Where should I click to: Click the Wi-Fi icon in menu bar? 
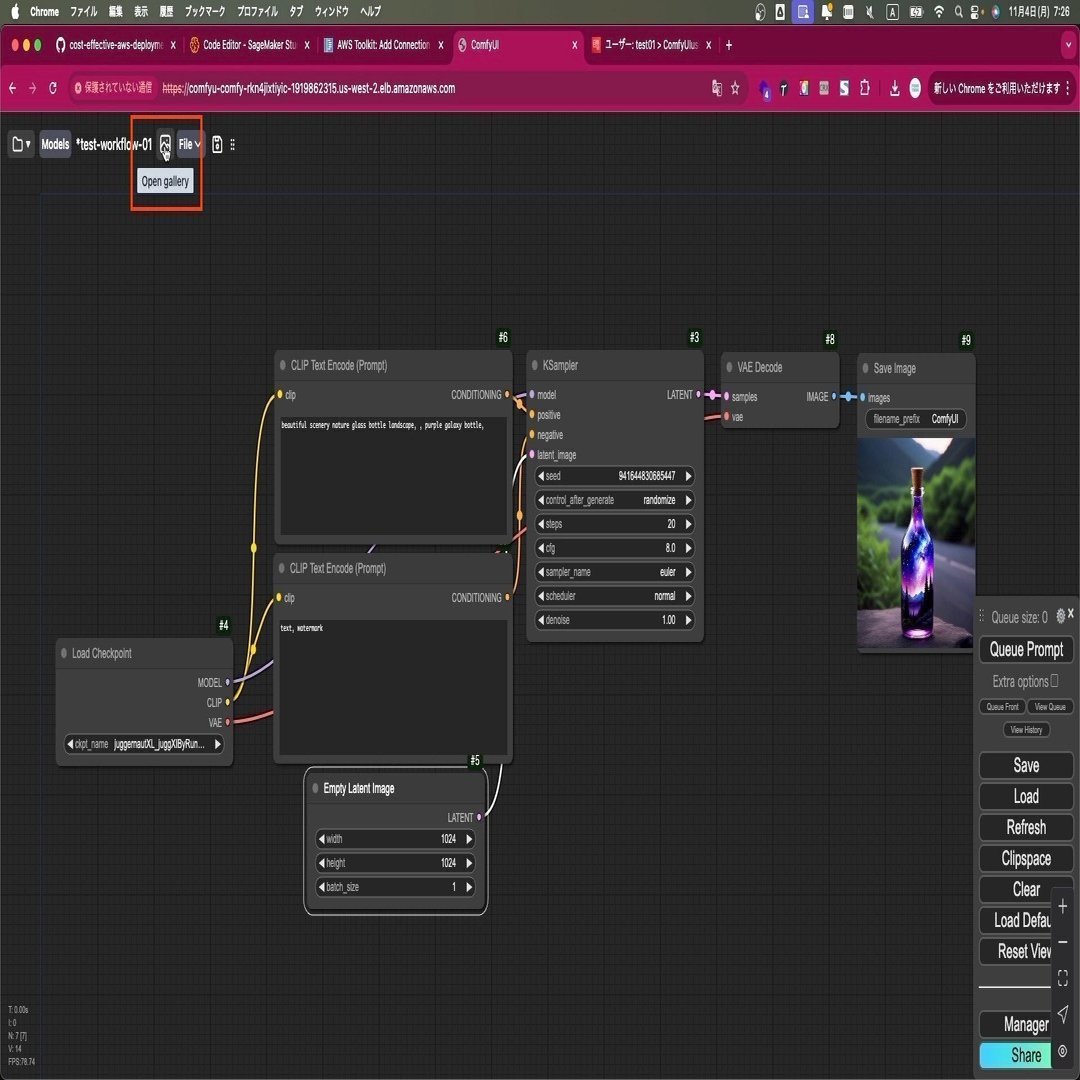point(938,11)
